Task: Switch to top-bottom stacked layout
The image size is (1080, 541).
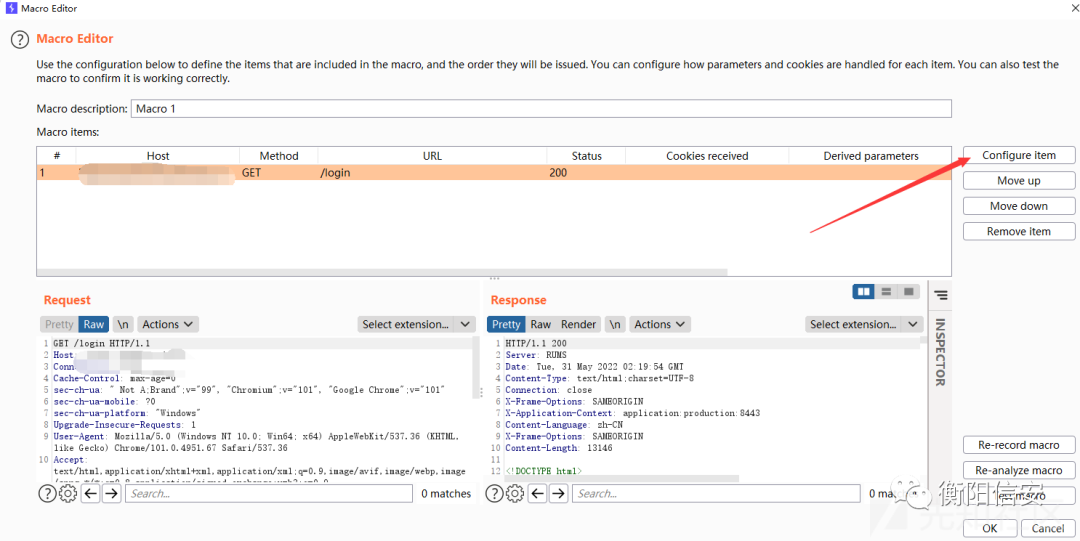Action: click(x=886, y=292)
